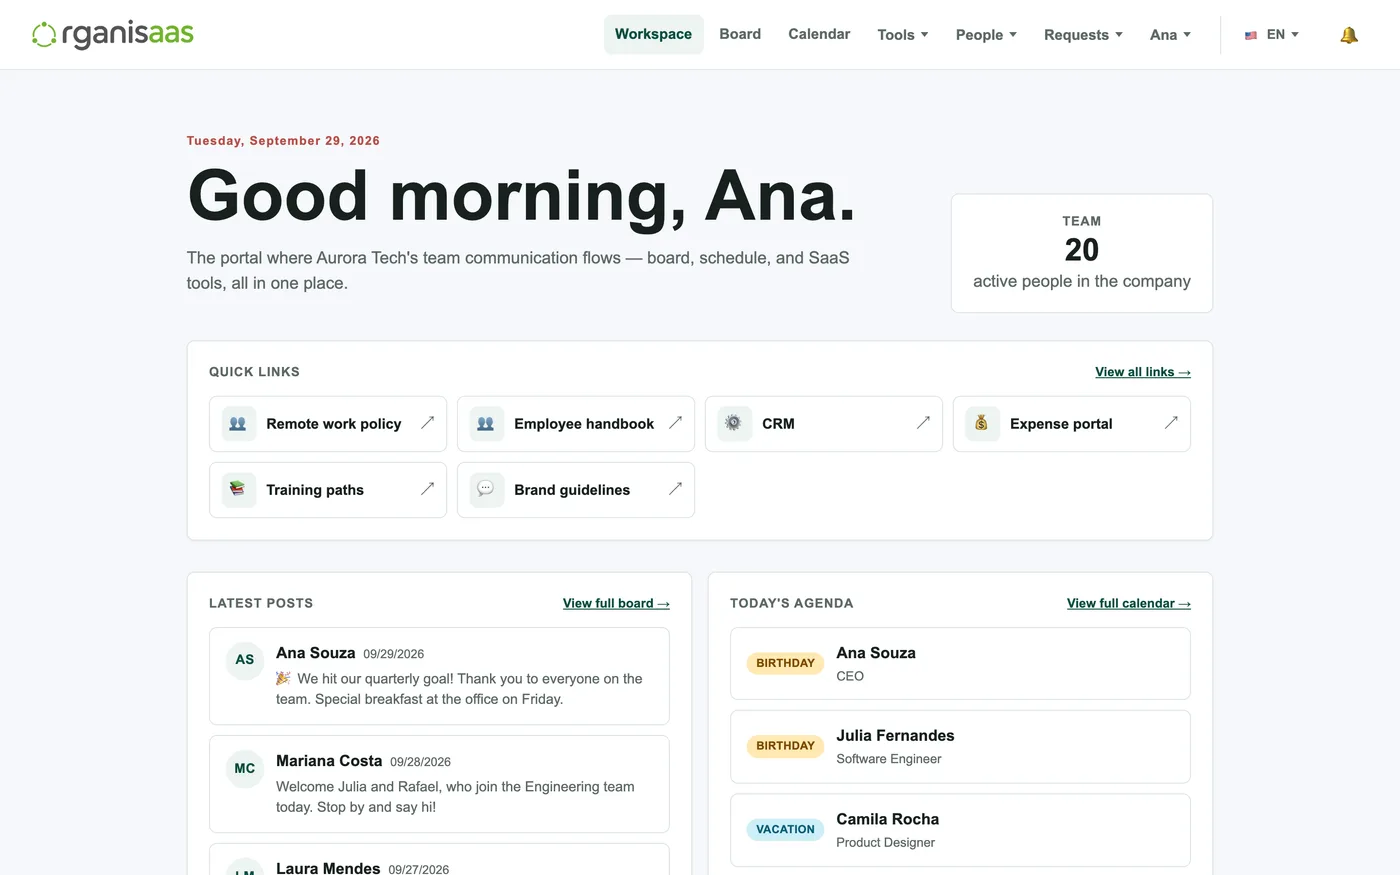The height and width of the screenshot is (875, 1400).
Task: Open the notifications bell
Action: pyautogui.click(x=1349, y=35)
